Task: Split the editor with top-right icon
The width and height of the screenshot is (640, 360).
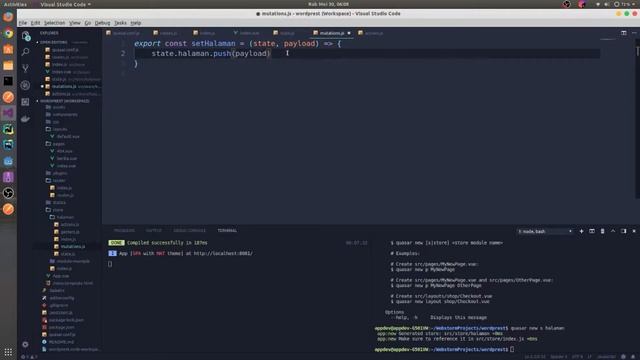Action: coord(624,33)
